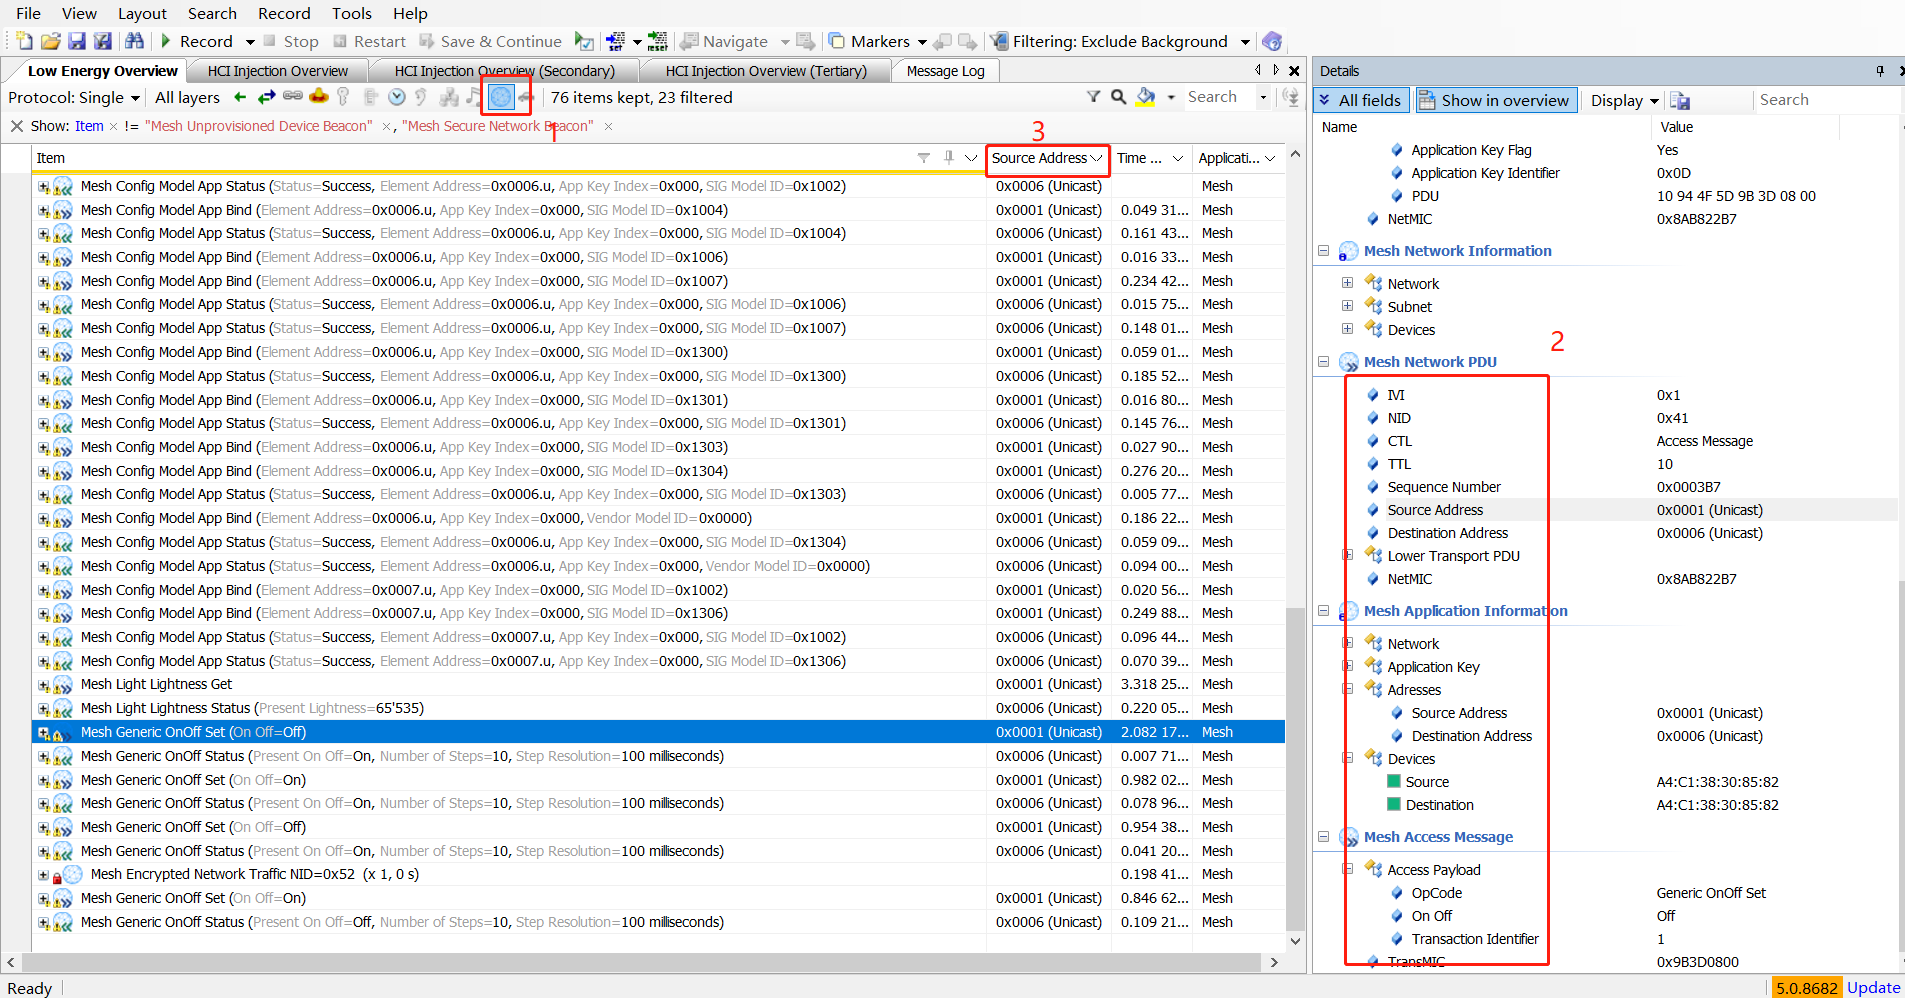Click the Filtering Exclude Background icon
Screen dimensions: 1905x998
[999, 41]
